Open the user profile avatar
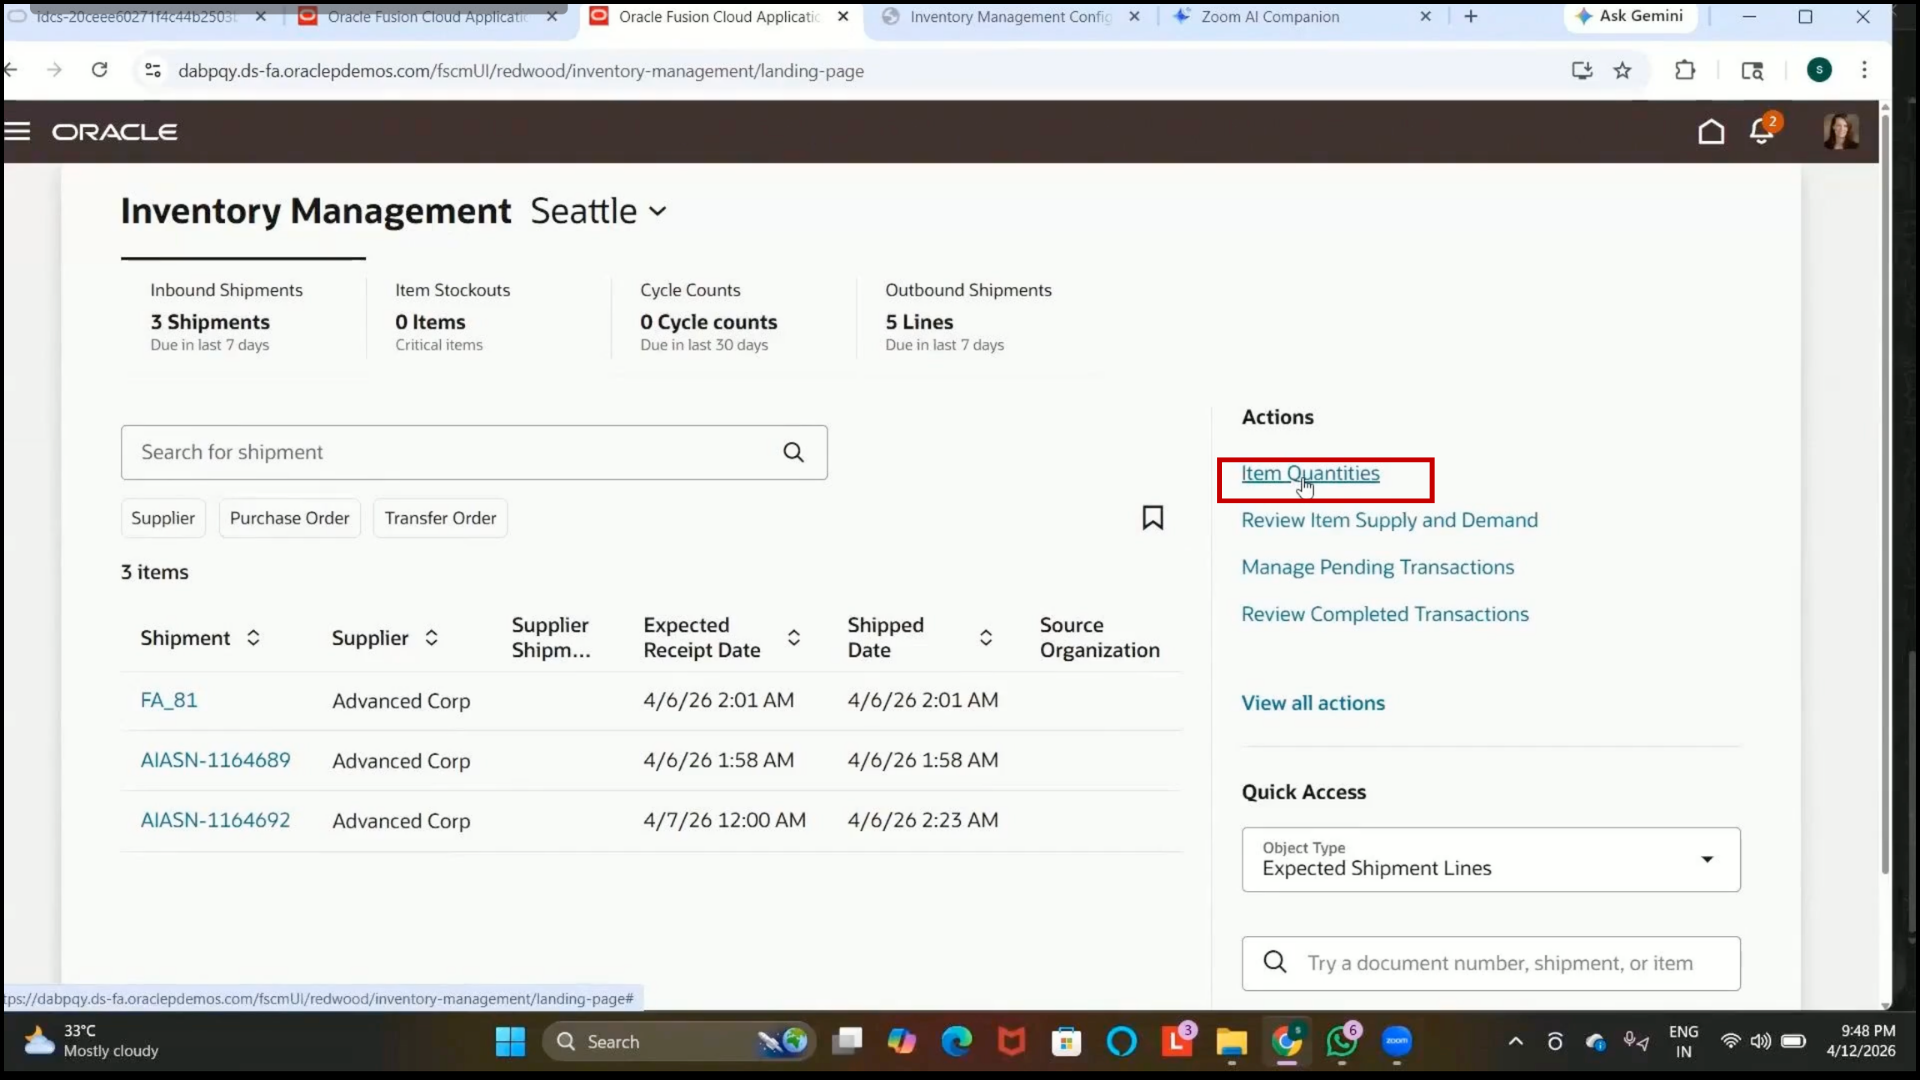 pyautogui.click(x=1841, y=131)
